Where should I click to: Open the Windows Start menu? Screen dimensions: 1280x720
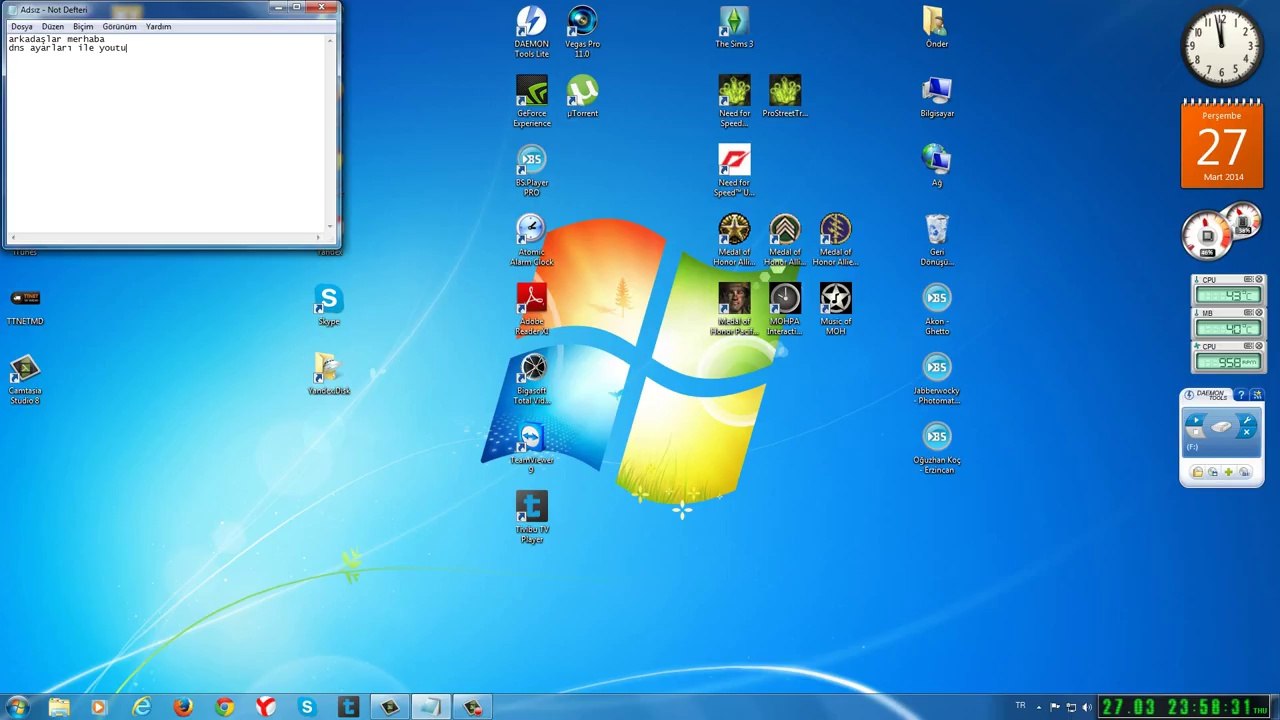pyautogui.click(x=17, y=707)
